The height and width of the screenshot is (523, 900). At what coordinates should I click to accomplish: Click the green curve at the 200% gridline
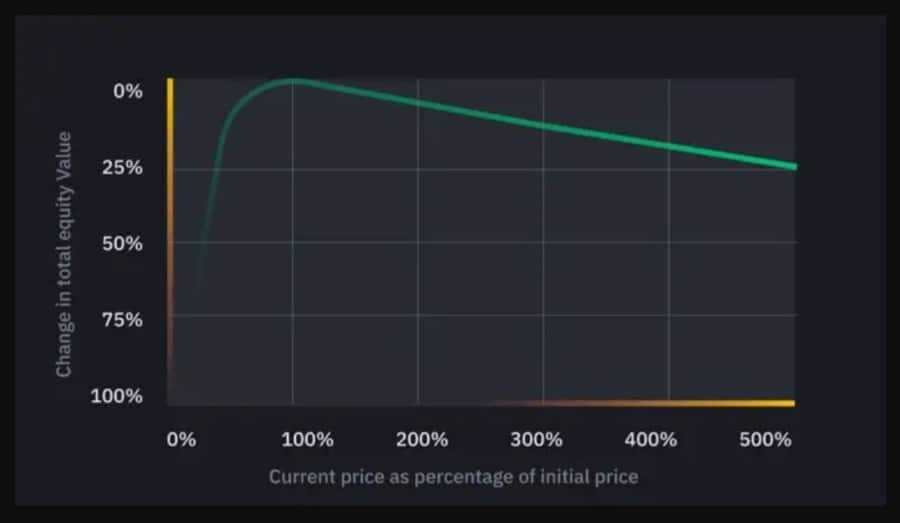tap(418, 103)
